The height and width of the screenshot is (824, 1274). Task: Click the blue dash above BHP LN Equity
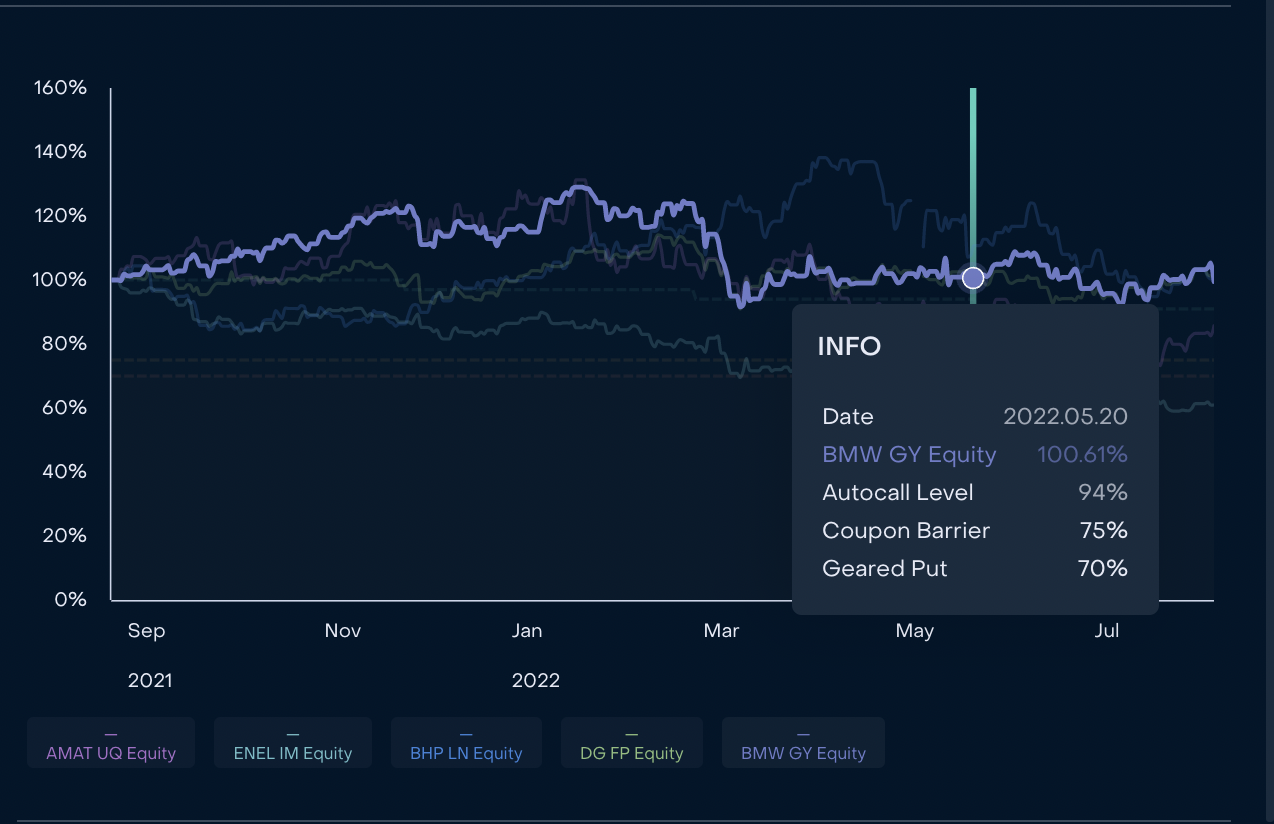[x=466, y=735]
